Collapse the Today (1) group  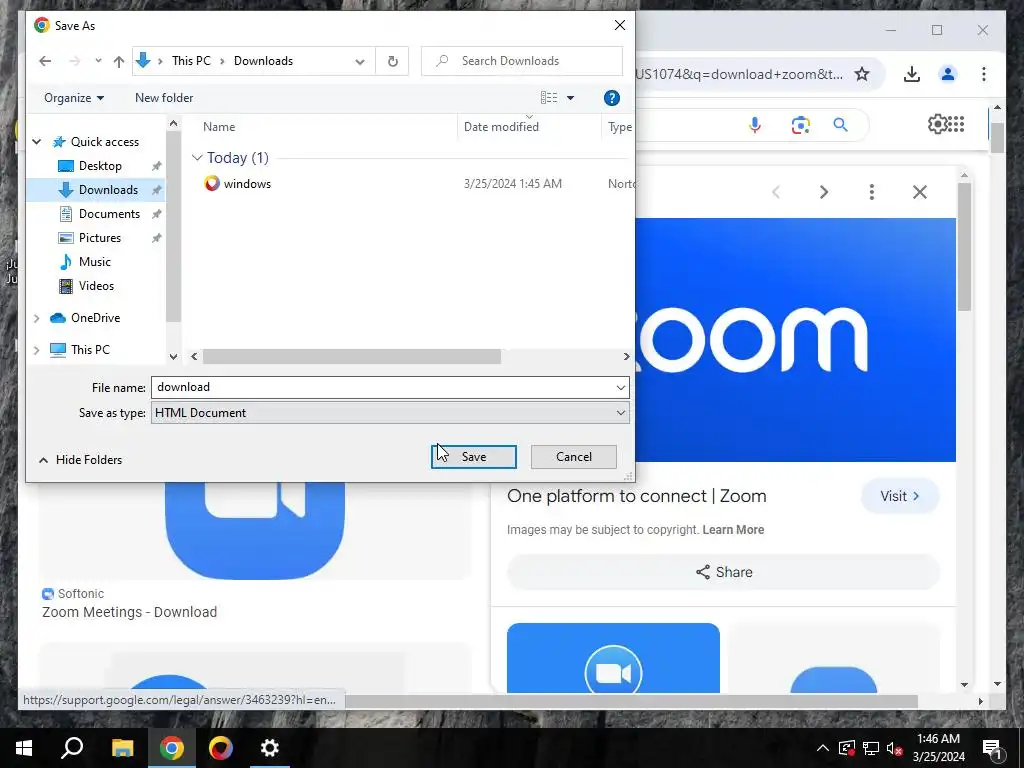pyautogui.click(x=197, y=158)
